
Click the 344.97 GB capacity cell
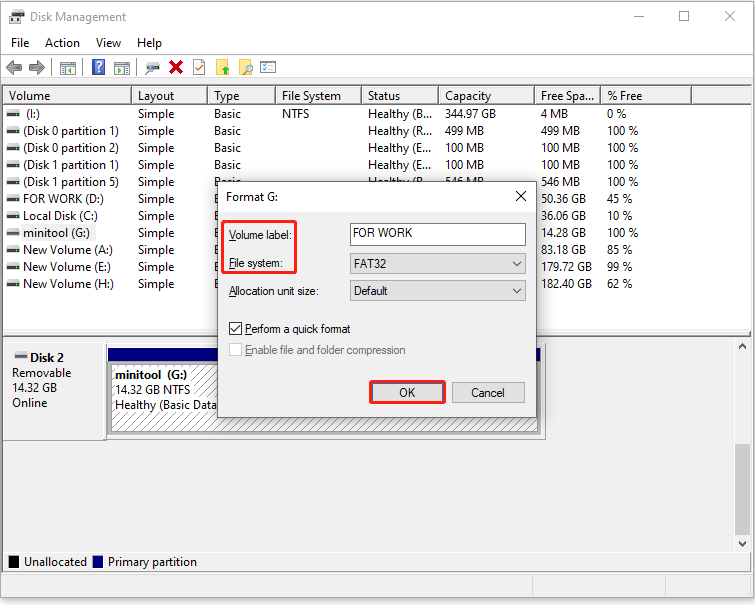click(470, 114)
